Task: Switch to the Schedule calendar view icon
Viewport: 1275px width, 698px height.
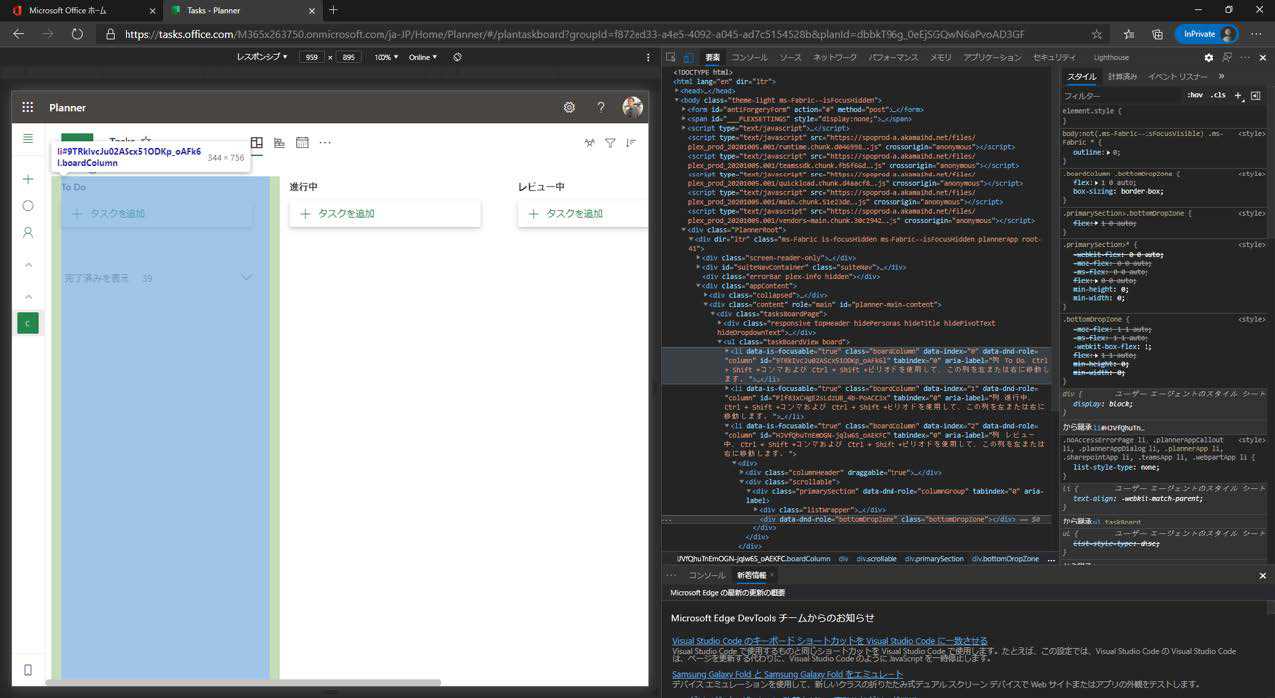Action: 302,143
